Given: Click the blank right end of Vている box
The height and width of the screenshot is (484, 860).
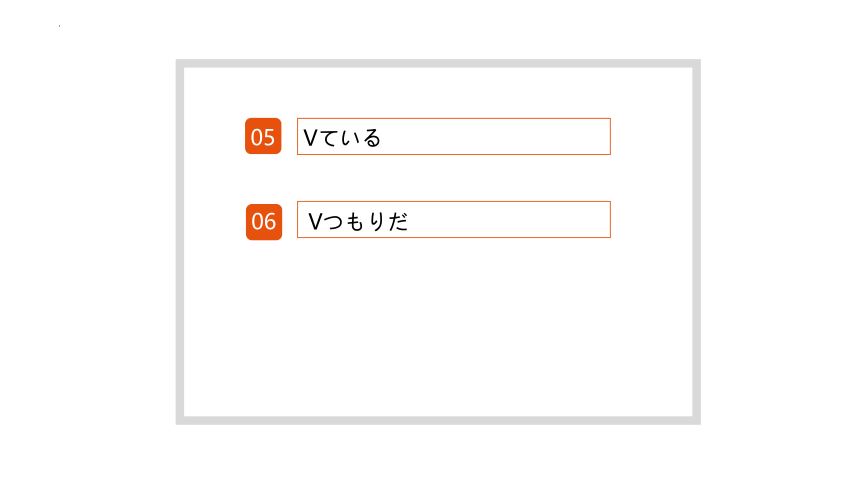Looking at the screenshot, I should point(494,136).
